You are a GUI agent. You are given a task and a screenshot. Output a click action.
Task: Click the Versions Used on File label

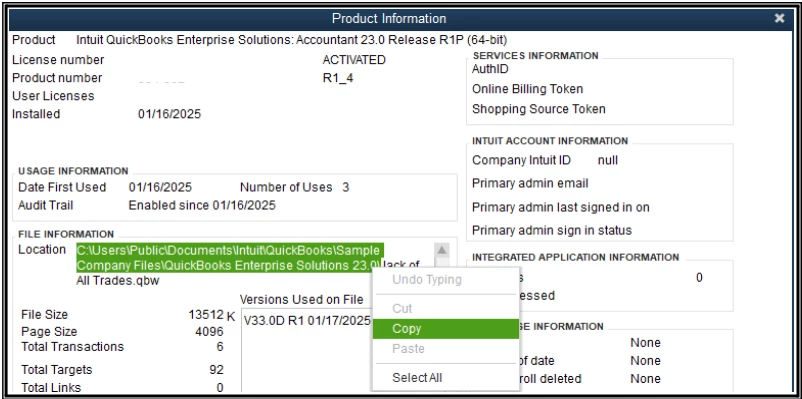tap(301, 299)
